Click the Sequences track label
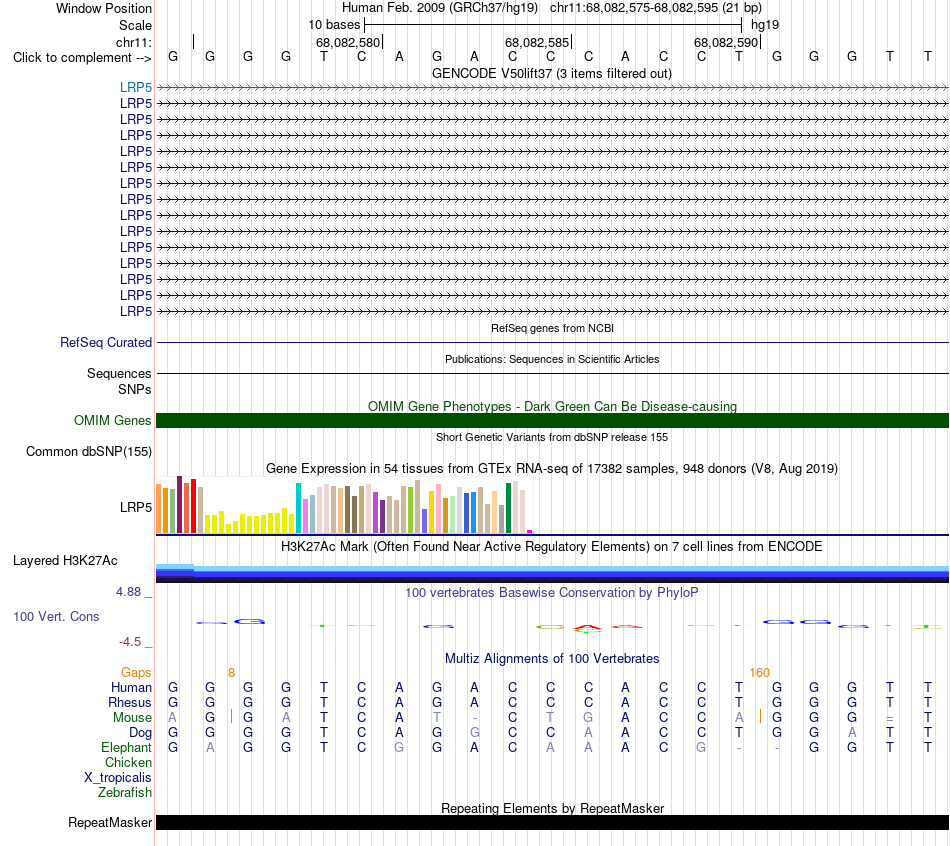 [119, 373]
